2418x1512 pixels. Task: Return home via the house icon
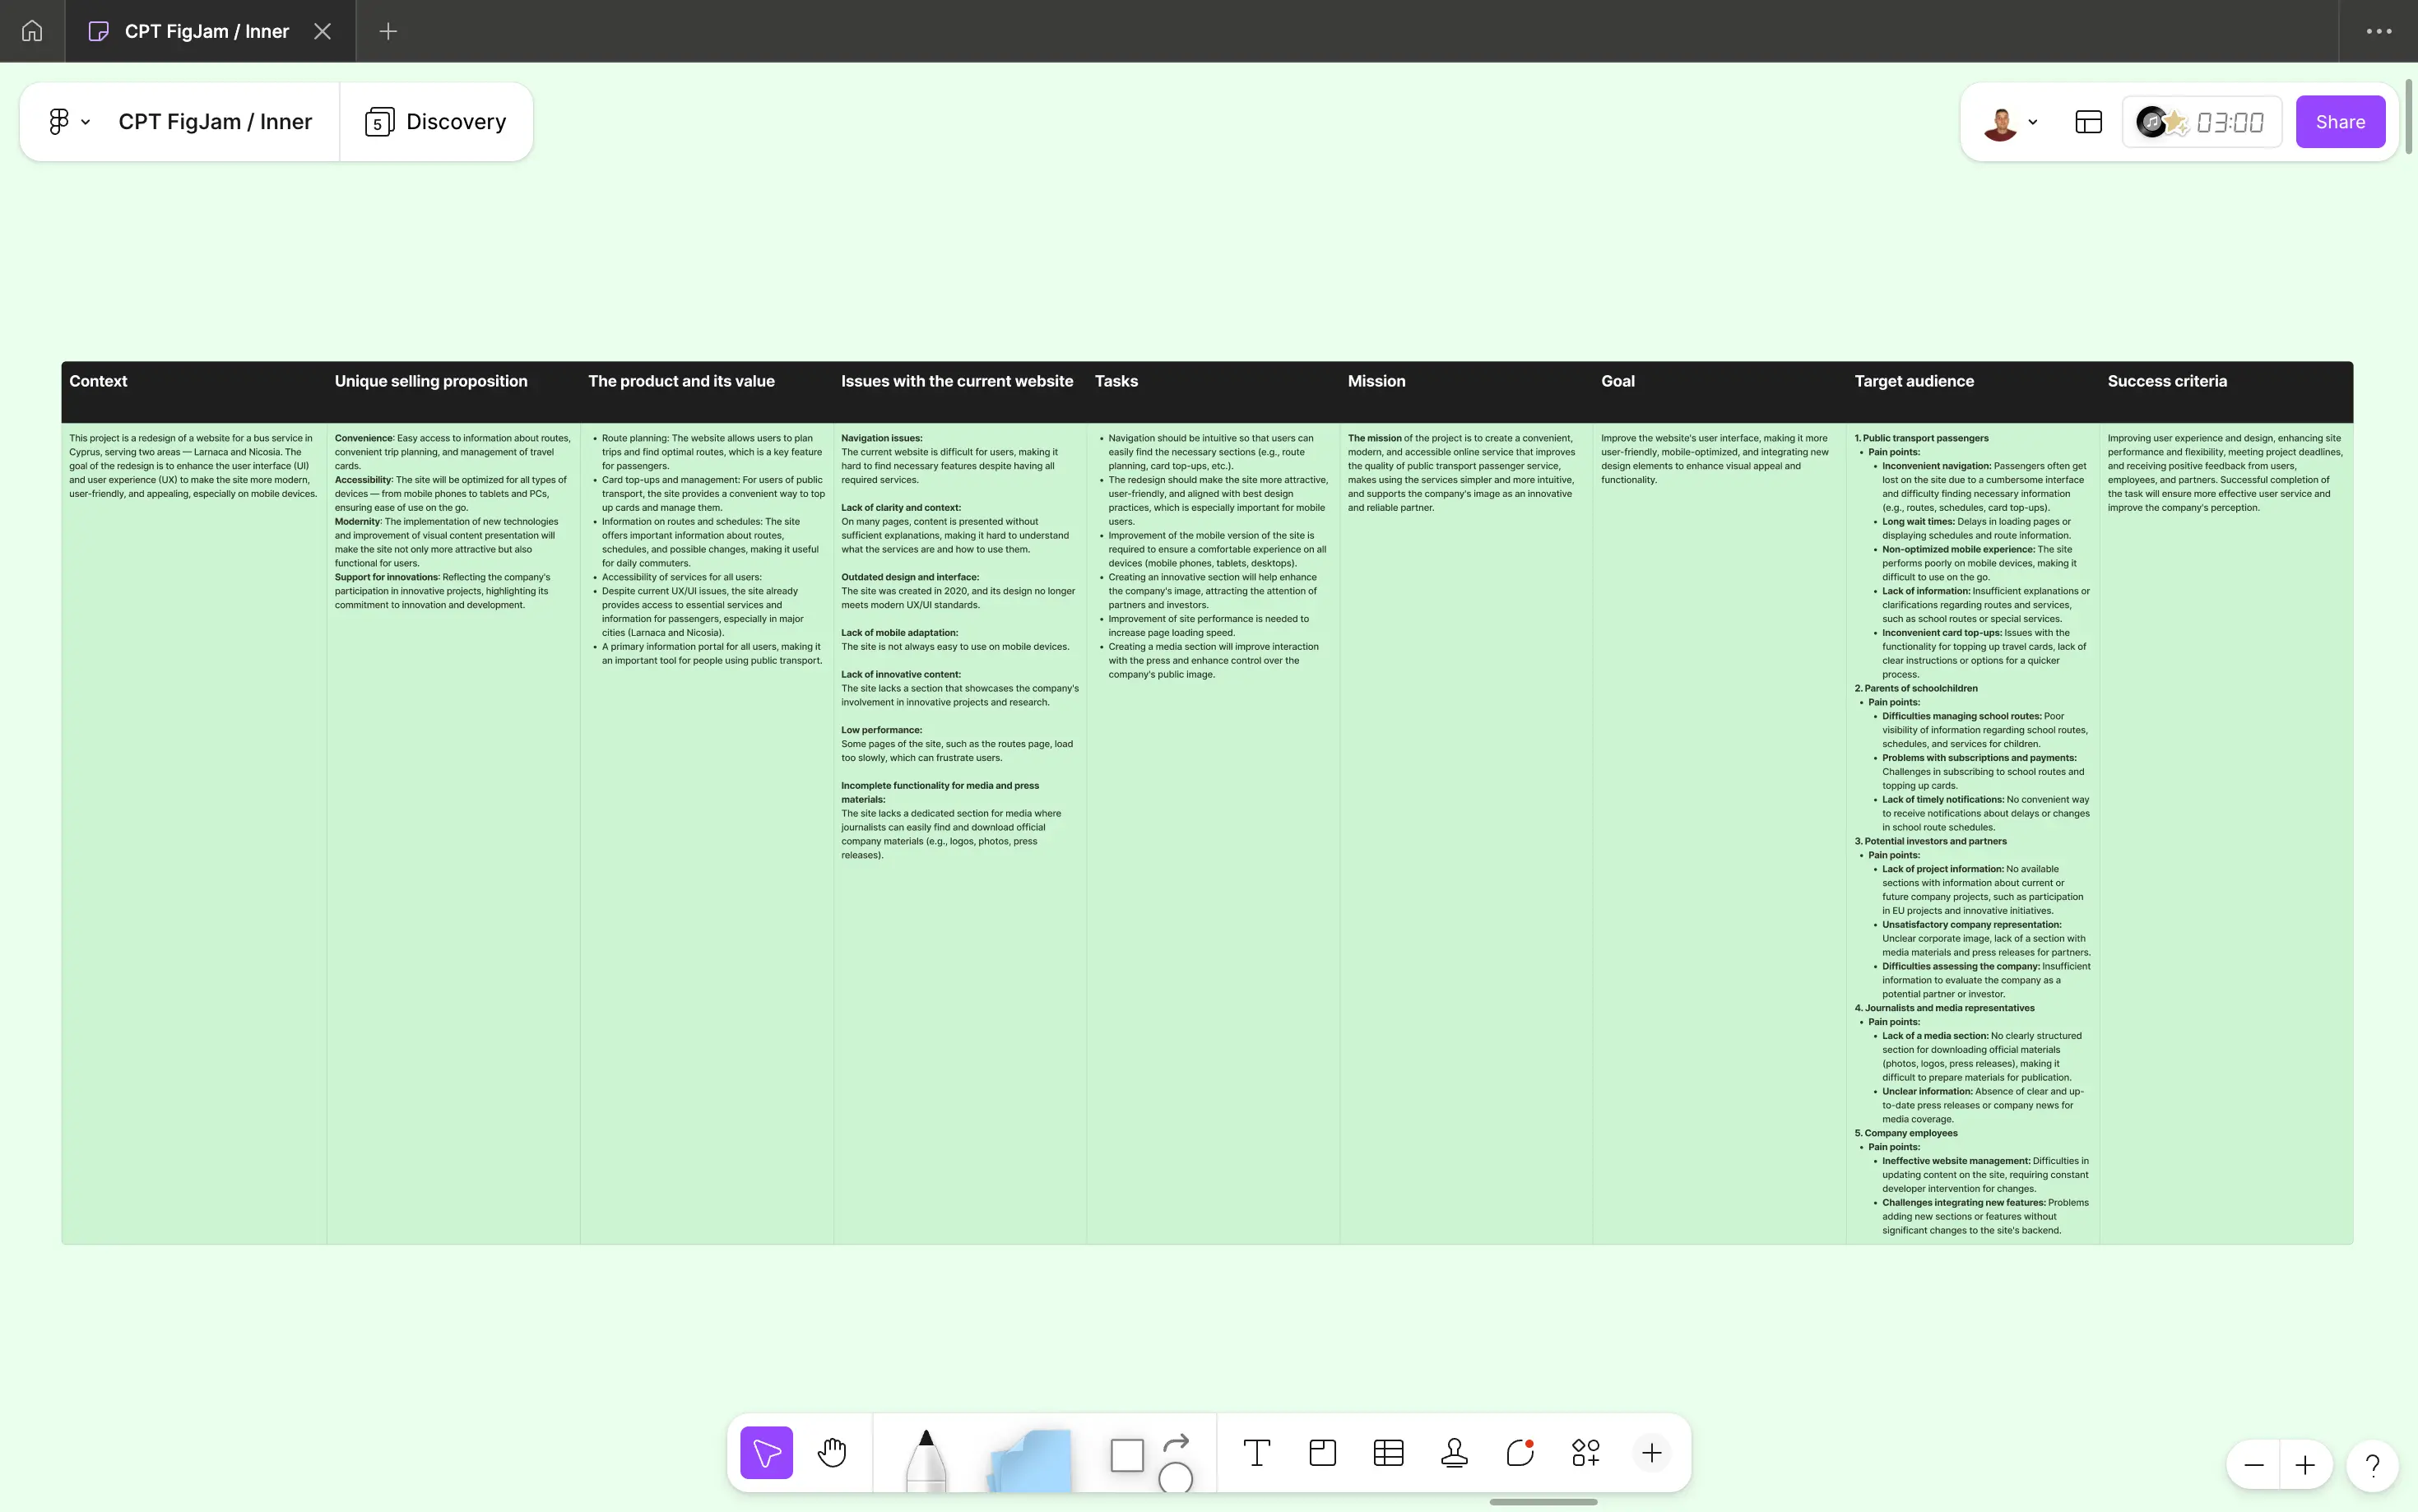(x=31, y=30)
